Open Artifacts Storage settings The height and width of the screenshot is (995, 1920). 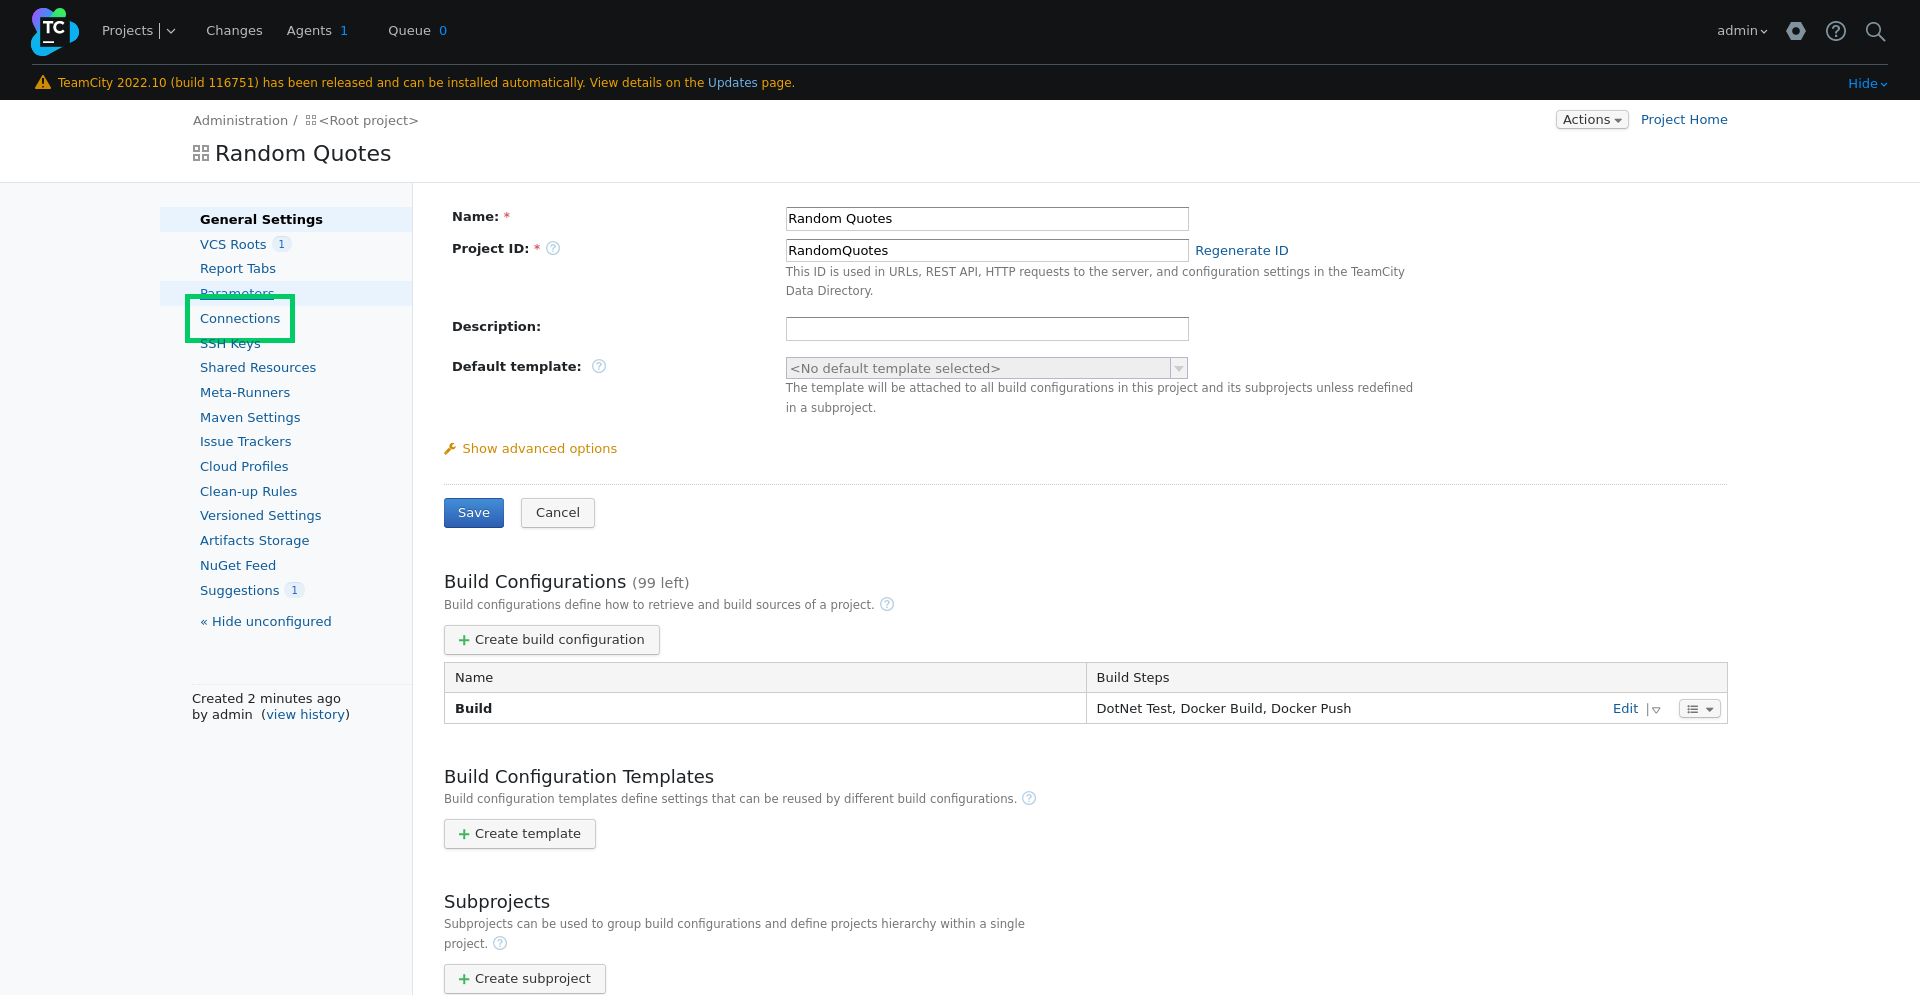tap(255, 541)
